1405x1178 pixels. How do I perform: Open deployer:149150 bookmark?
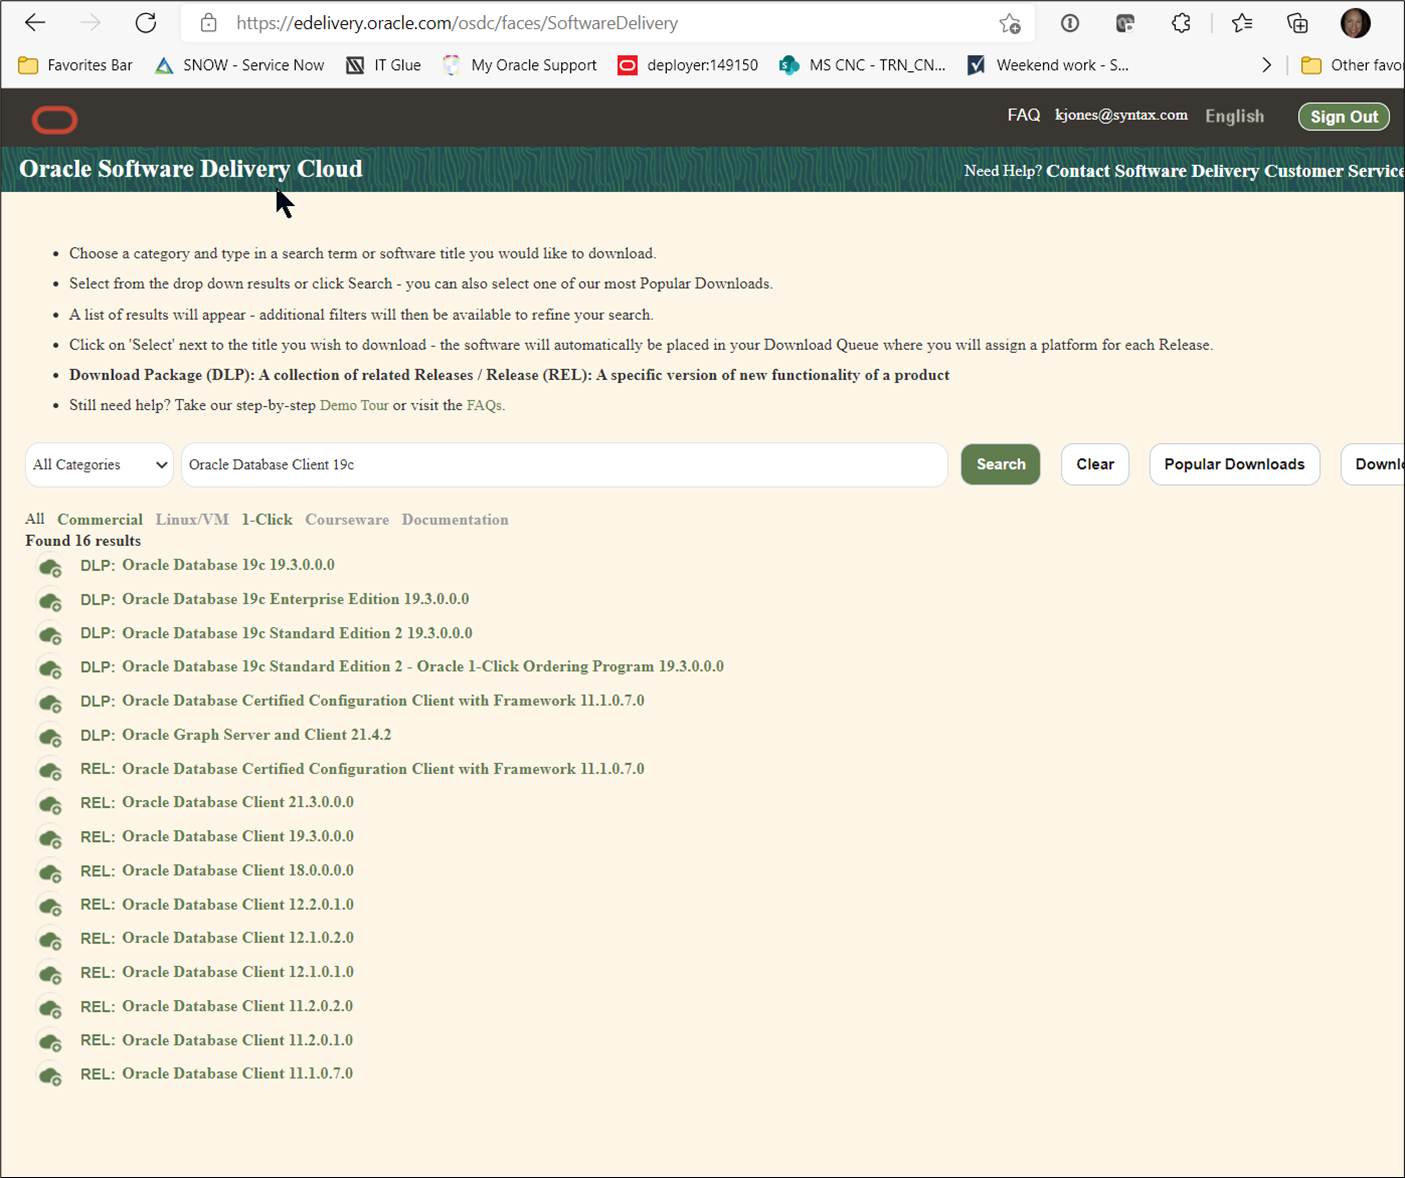[688, 65]
